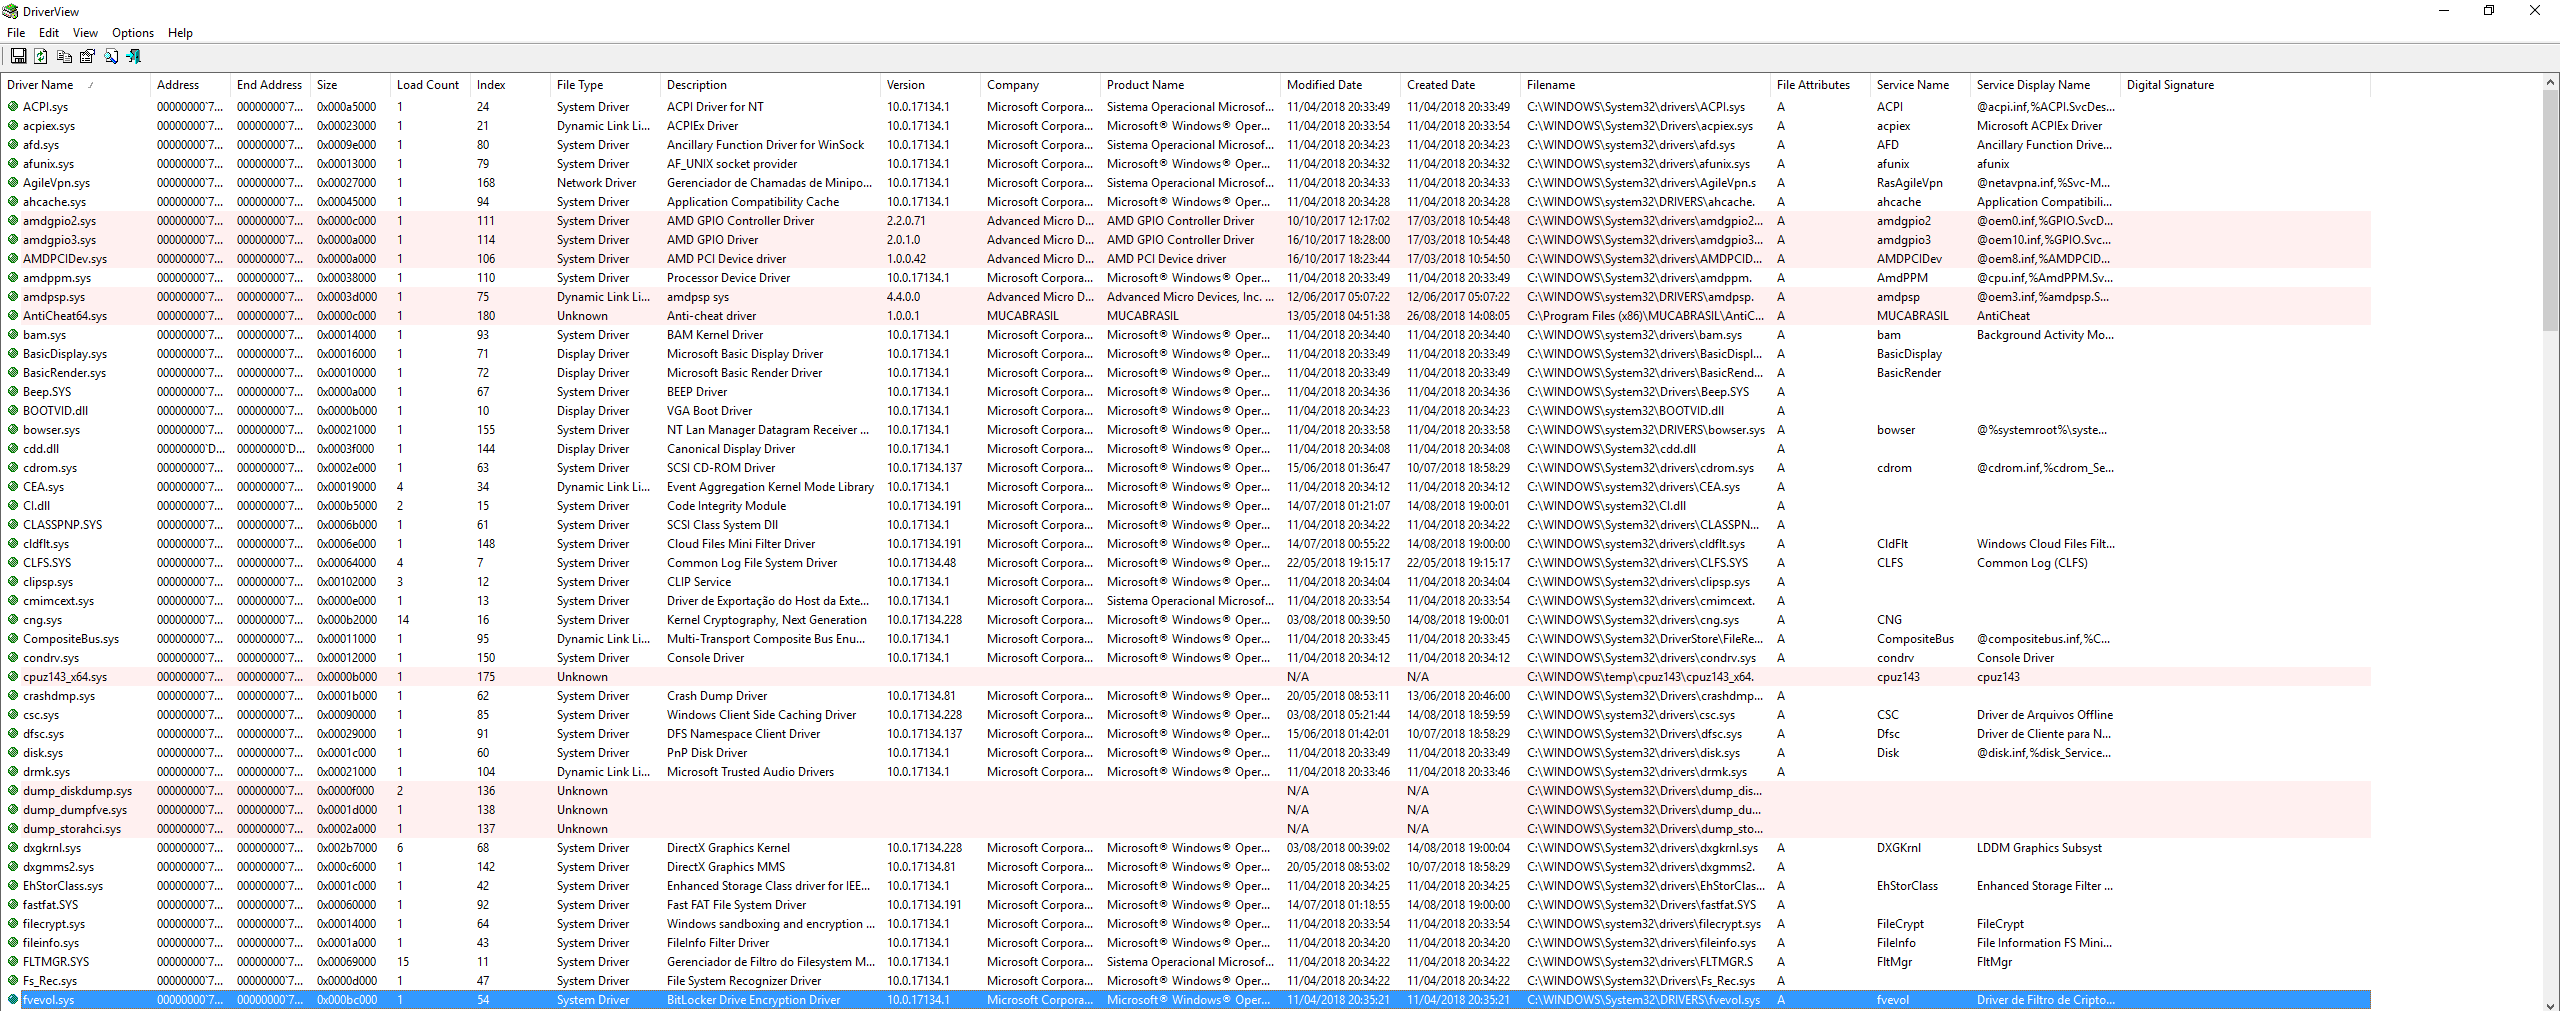Click the Find magnifier toolbar icon
The width and height of the screenshot is (2560, 1011).
[x=111, y=57]
